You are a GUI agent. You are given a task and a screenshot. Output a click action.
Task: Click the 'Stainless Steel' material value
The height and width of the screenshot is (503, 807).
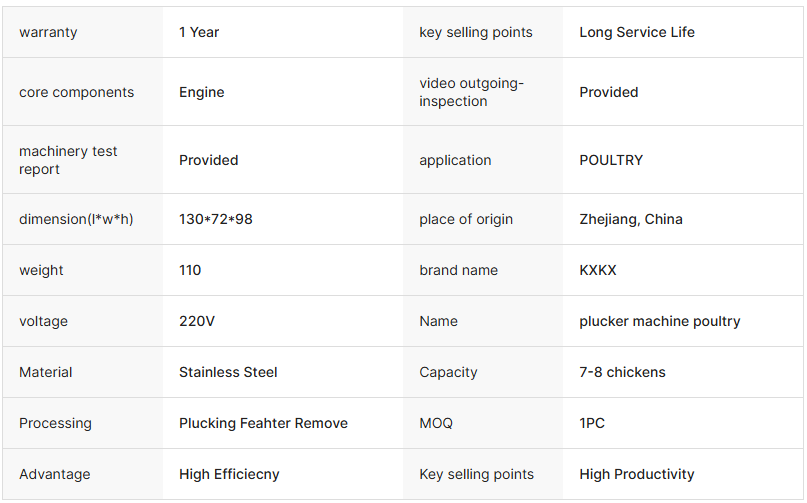pyautogui.click(x=228, y=372)
